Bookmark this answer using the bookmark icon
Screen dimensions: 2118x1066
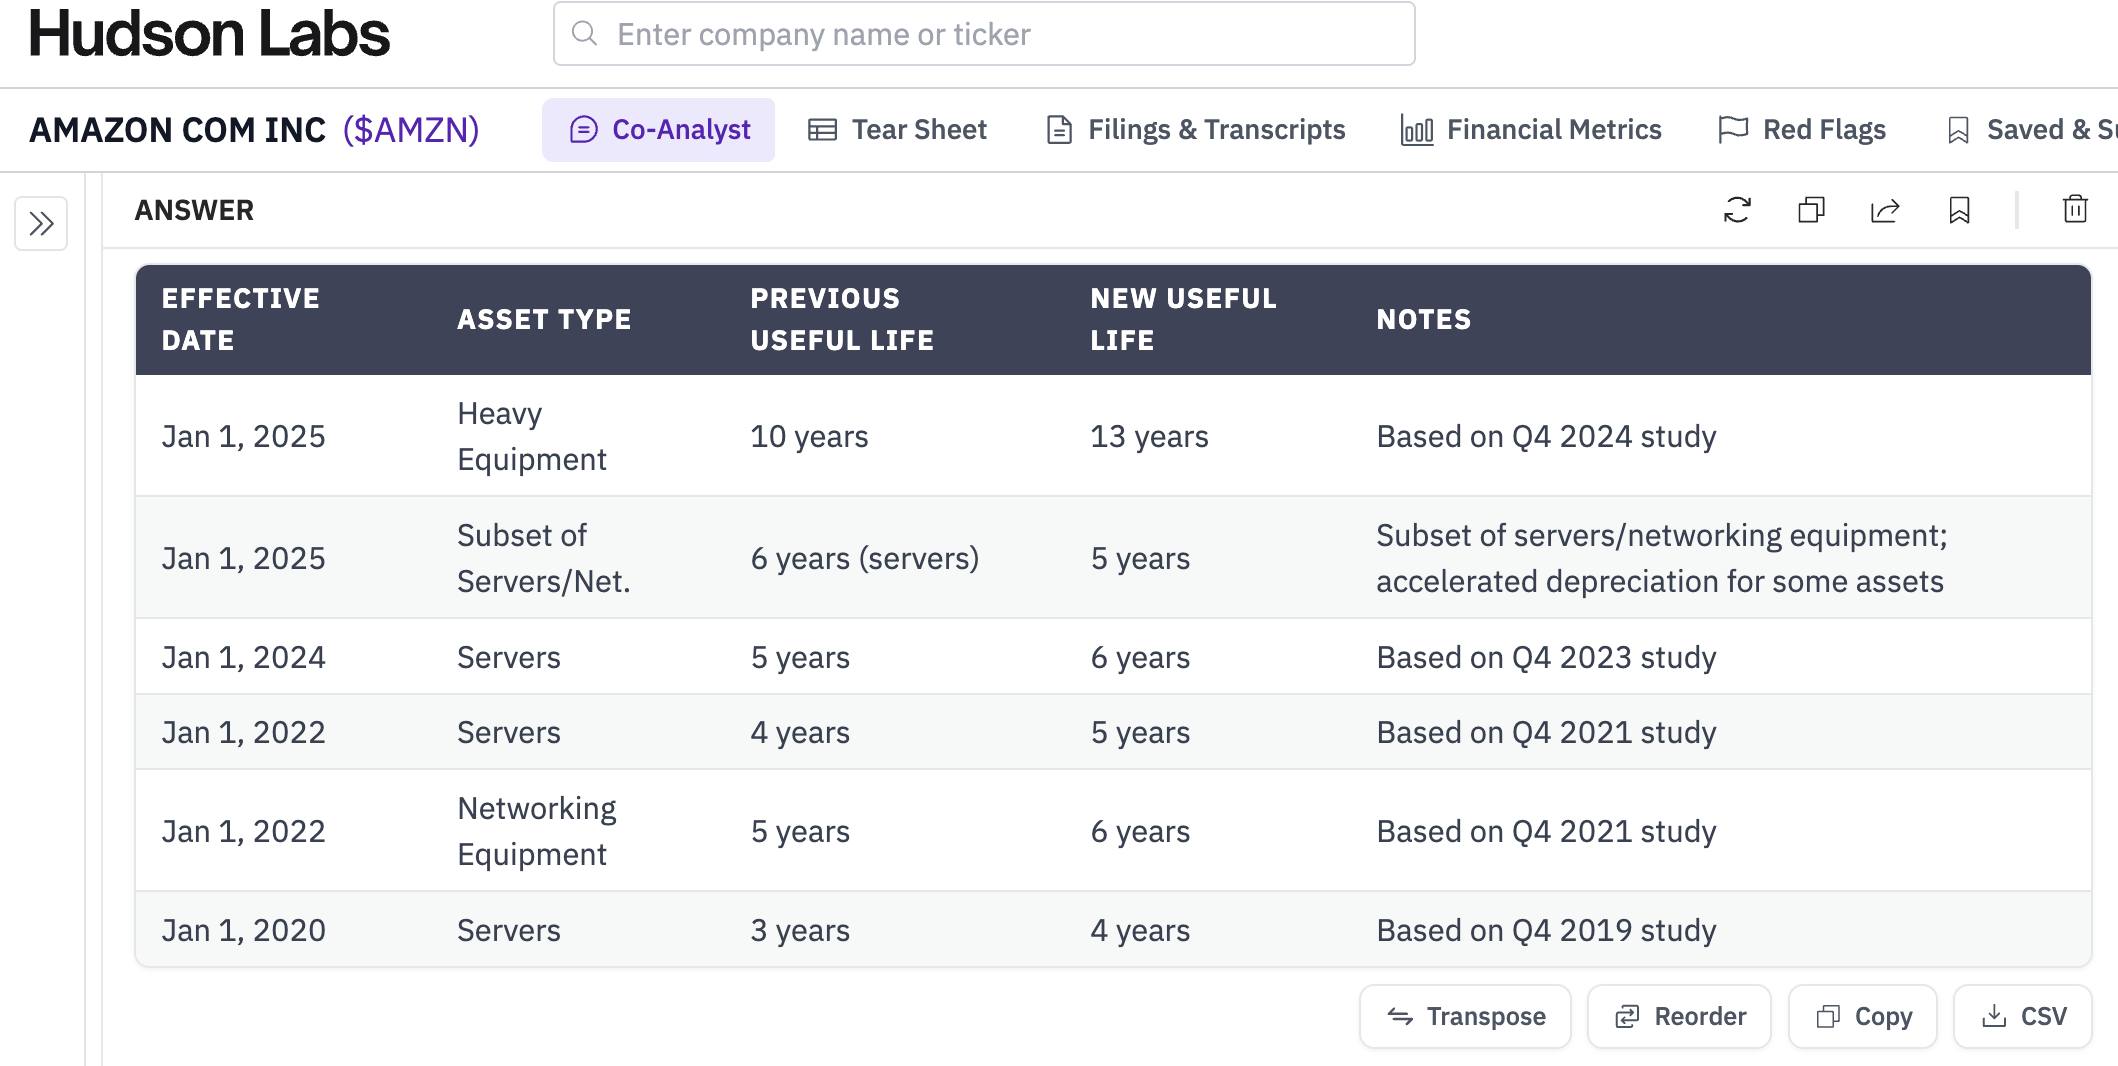tap(1959, 210)
